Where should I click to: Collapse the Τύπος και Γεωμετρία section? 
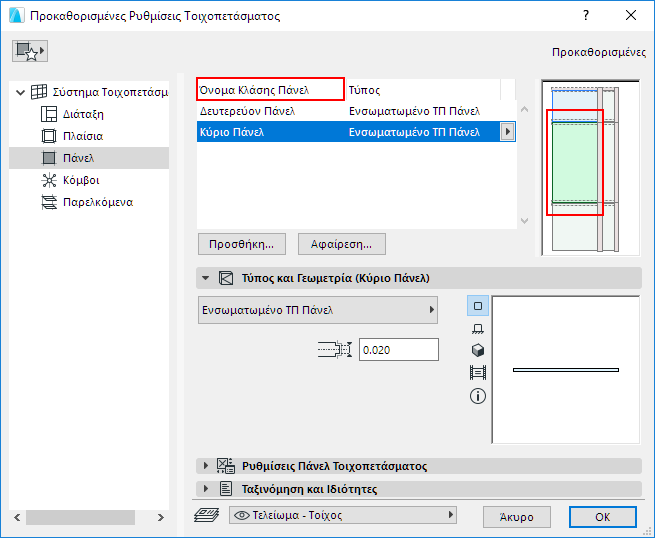(x=206, y=278)
